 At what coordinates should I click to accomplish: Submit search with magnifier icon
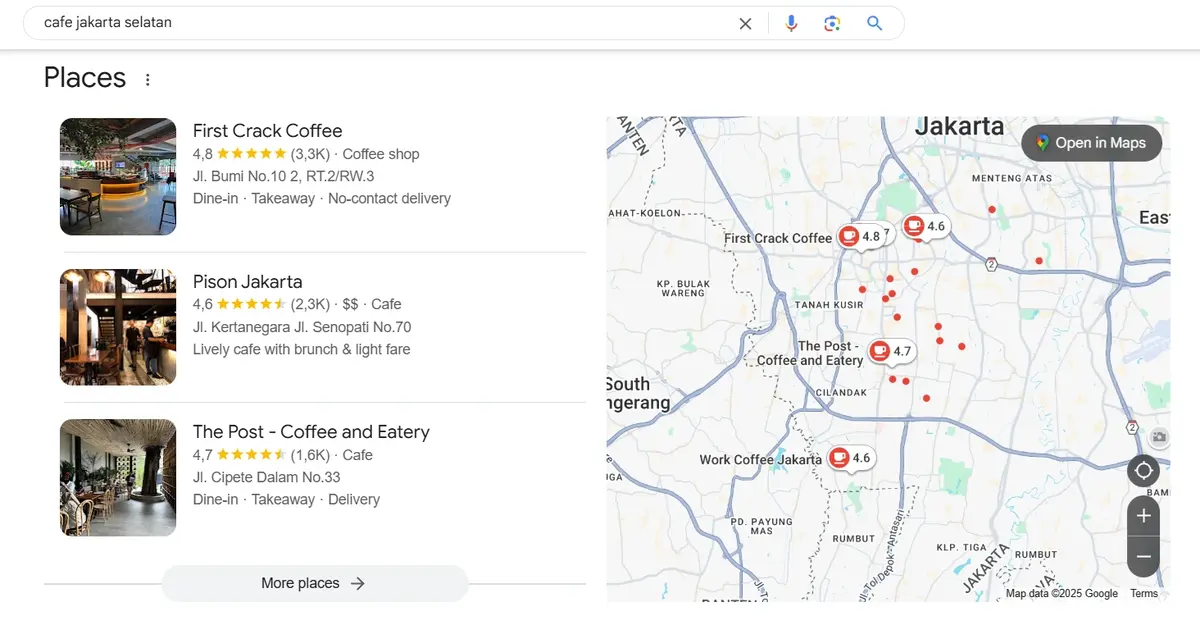(x=875, y=23)
